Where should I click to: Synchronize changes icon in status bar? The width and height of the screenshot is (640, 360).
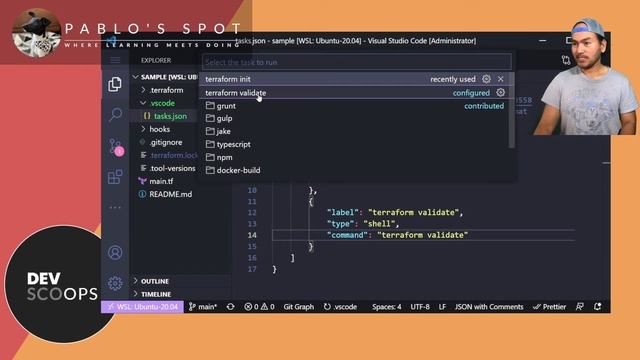(230, 307)
